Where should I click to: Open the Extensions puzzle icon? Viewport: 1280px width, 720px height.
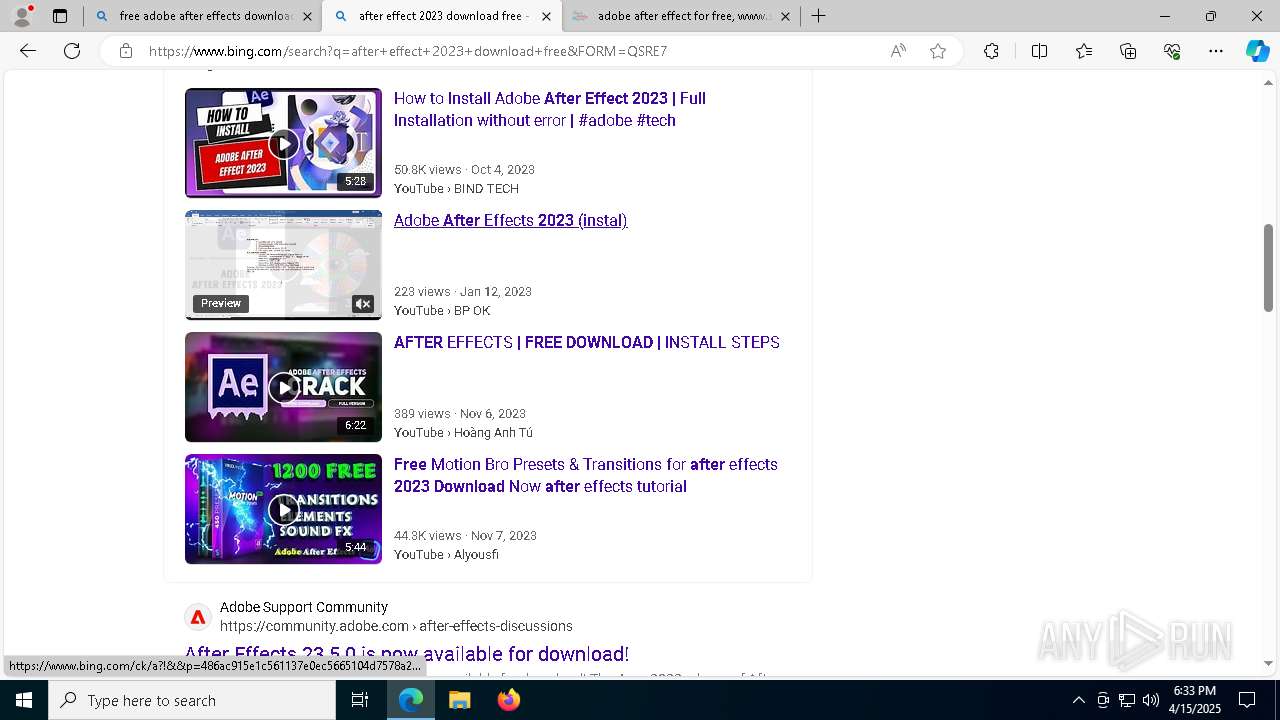tap(991, 51)
